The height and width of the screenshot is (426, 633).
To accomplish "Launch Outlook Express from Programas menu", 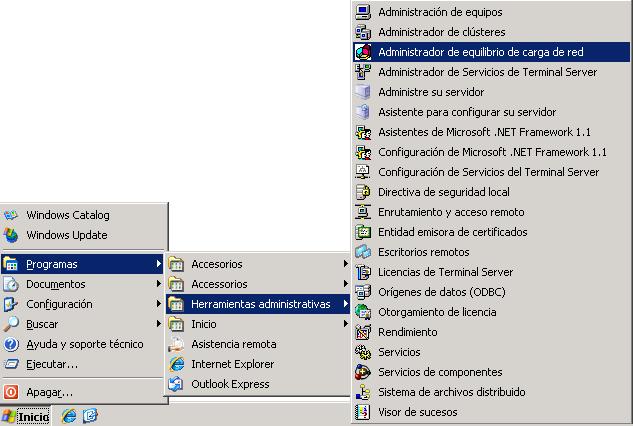I will tap(258, 384).
